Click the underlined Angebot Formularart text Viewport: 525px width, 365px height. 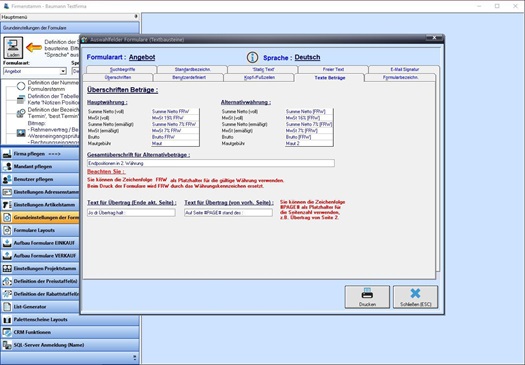click(142, 57)
